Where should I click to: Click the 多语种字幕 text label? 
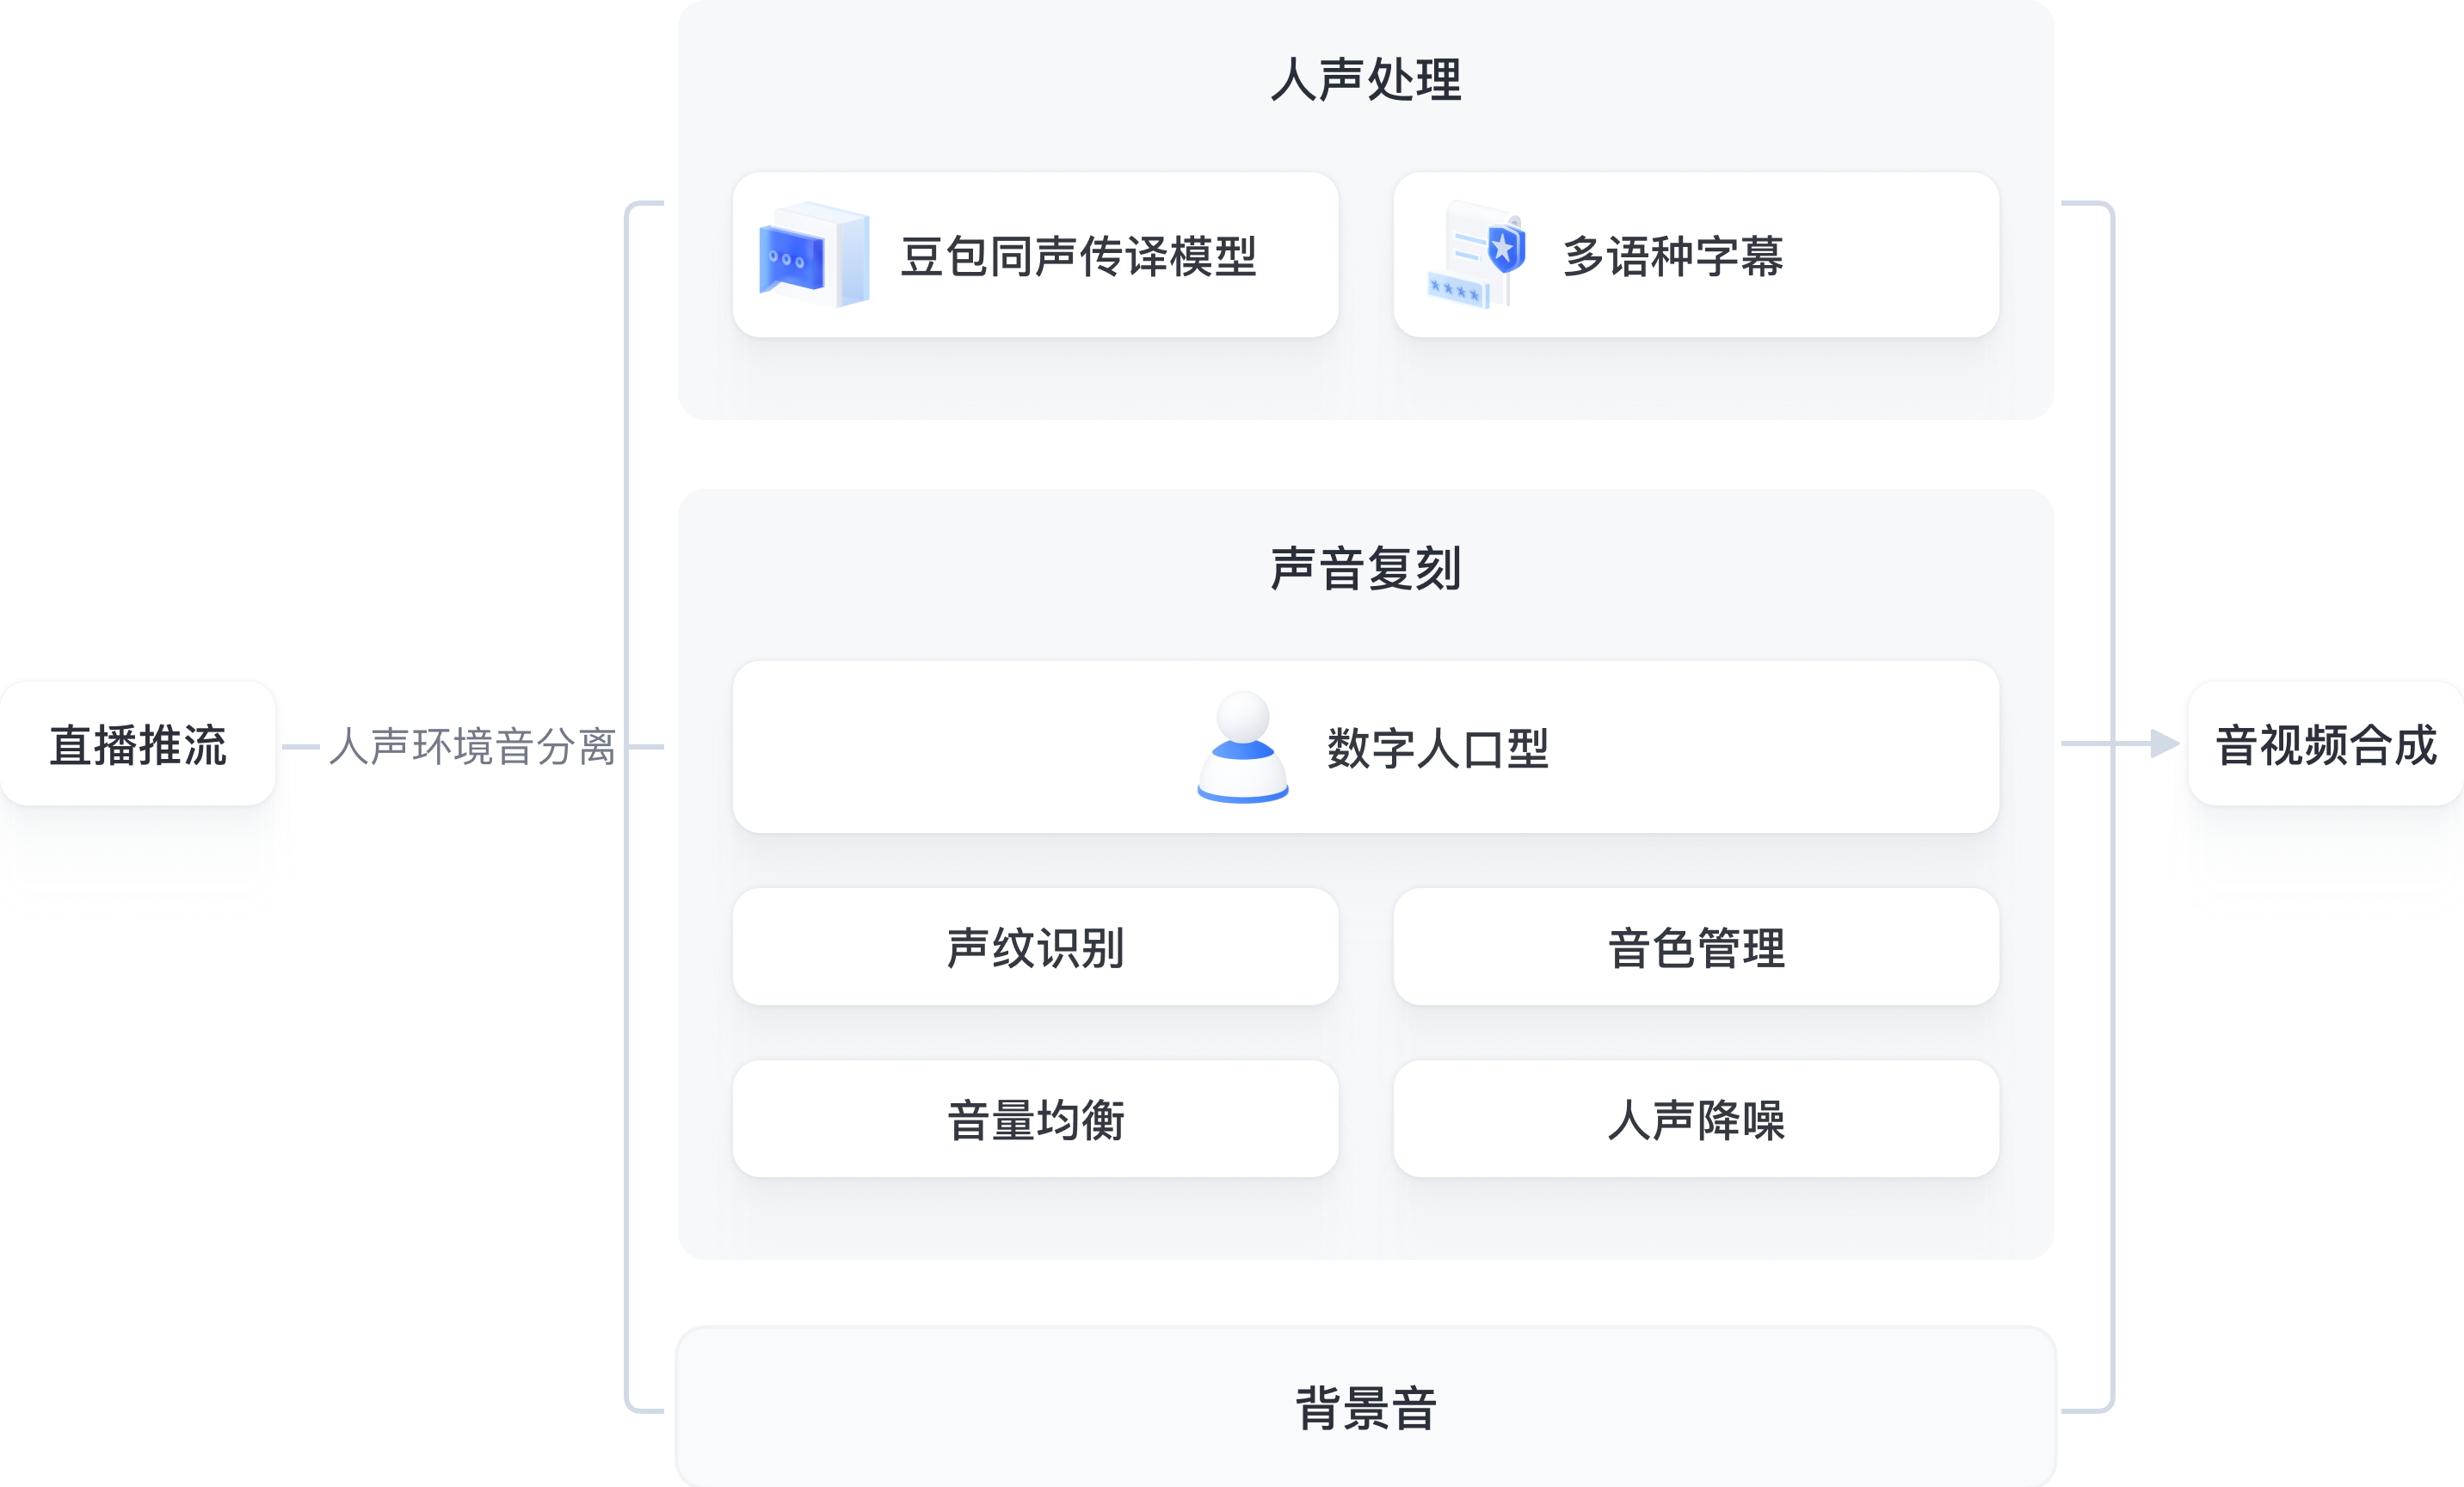click(x=1673, y=256)
